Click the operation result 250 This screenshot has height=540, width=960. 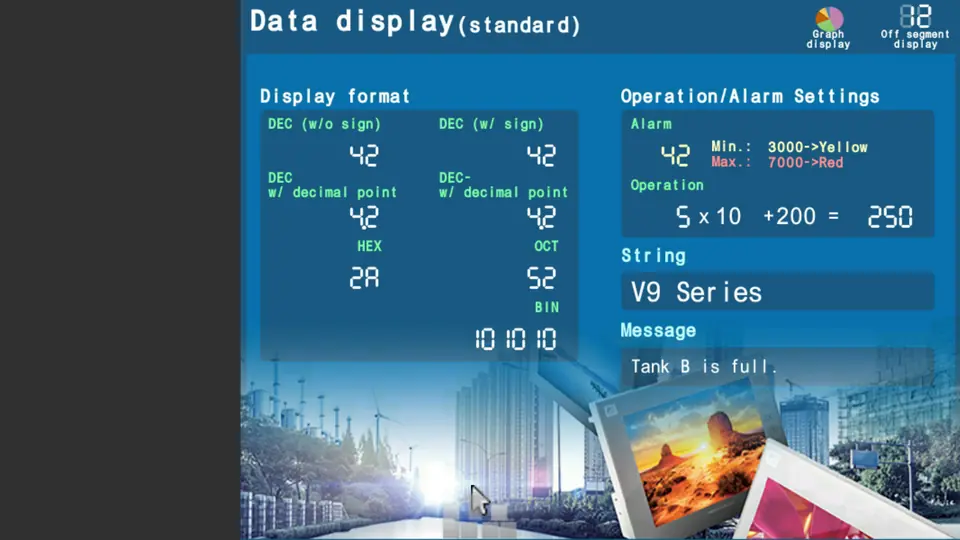(890, 217)
